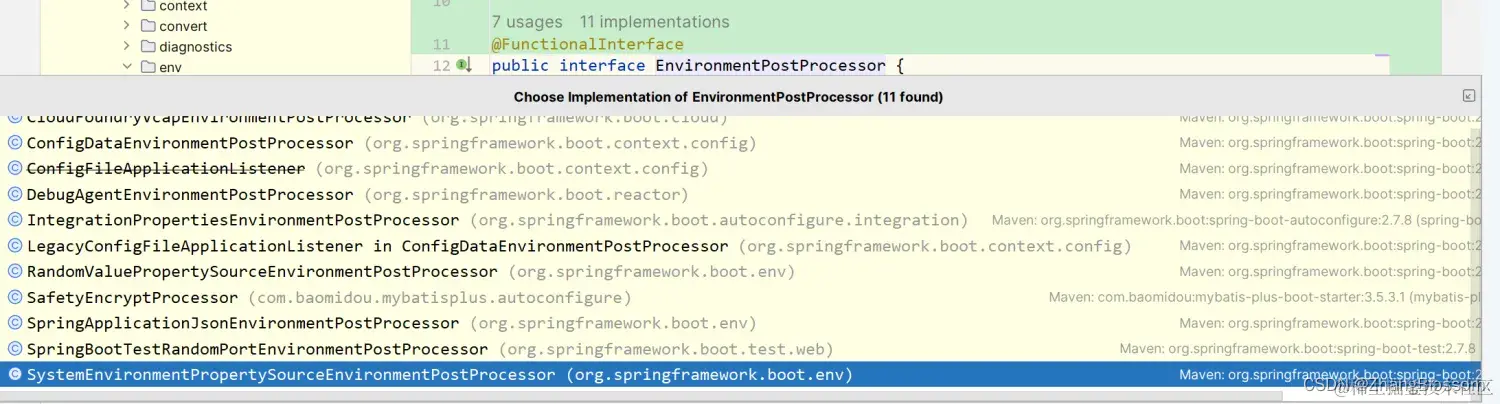The height and width of the screenshot is (404, 1500).
Task: Select the env tree item
Action: click(x=170, y=67)
